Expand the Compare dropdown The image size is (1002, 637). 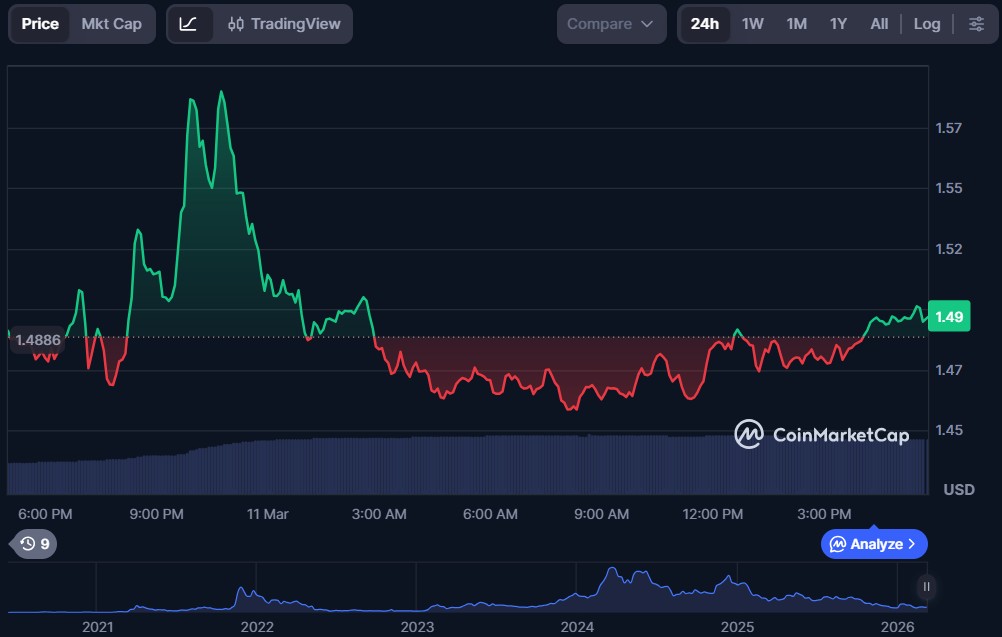(610, 24)
